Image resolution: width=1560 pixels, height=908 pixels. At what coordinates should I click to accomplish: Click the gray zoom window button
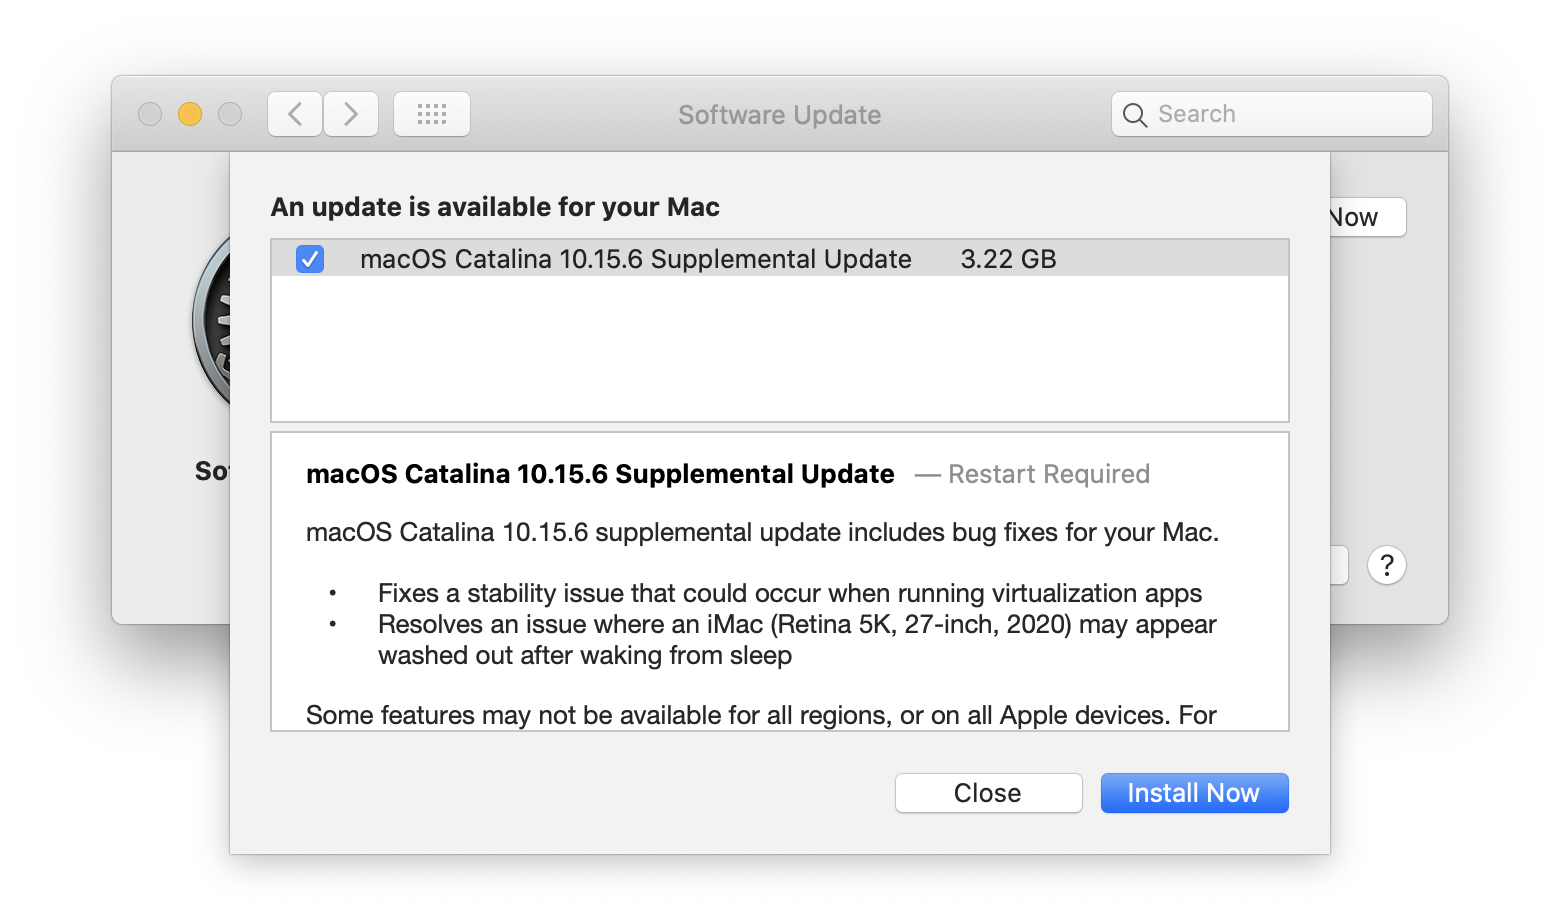point(230,114)
